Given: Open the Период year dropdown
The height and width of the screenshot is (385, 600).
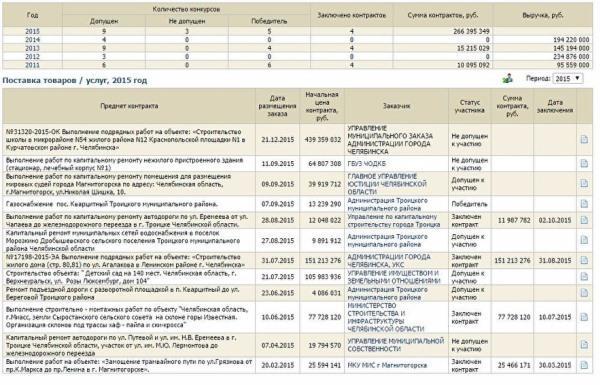Looking at the screenshot, I should pyautogui.click(x=568, y=79).
